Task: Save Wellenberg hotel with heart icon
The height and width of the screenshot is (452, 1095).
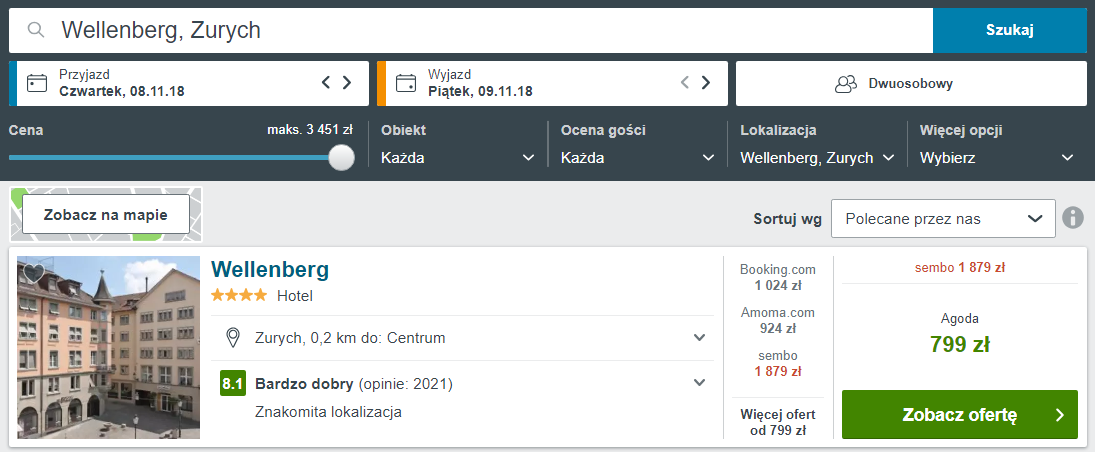Action: point(33,272)
